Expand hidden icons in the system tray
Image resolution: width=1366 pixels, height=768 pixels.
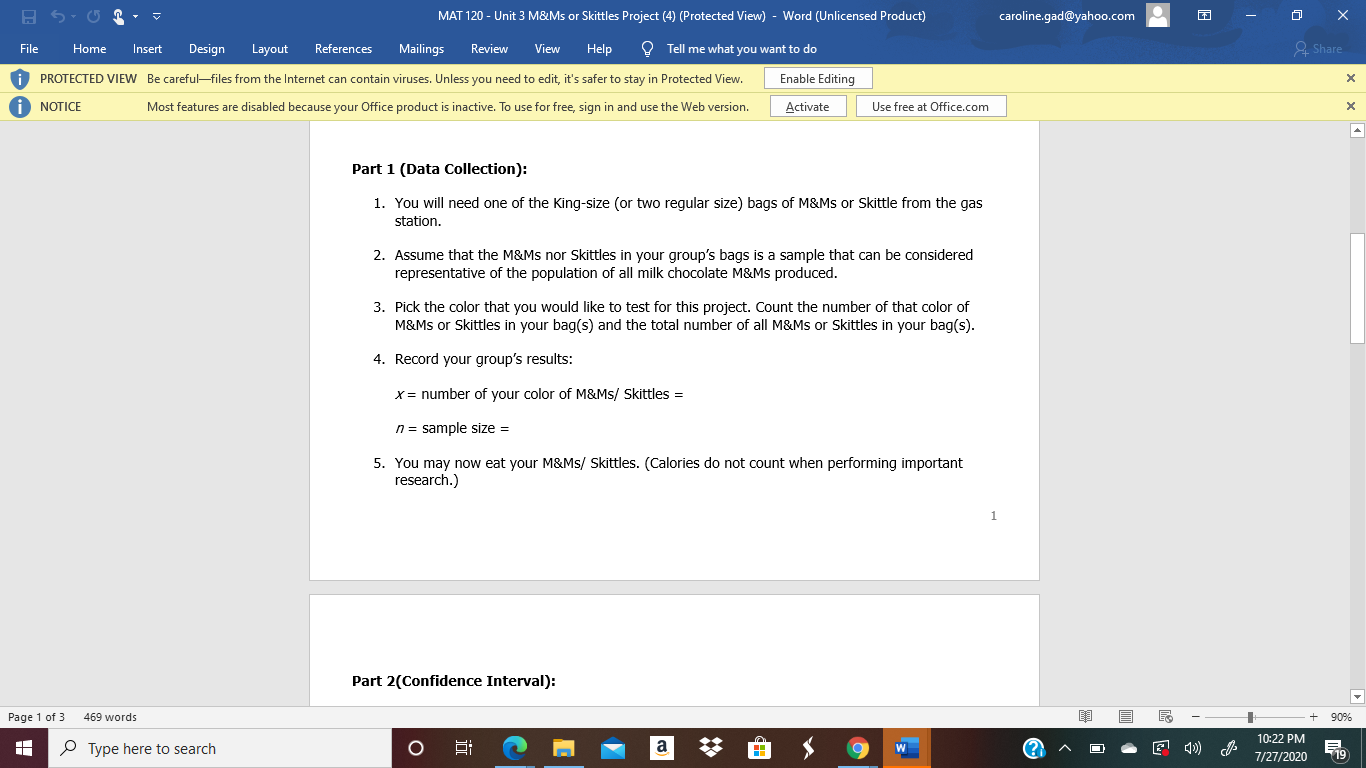click(x=1065, y=747)
